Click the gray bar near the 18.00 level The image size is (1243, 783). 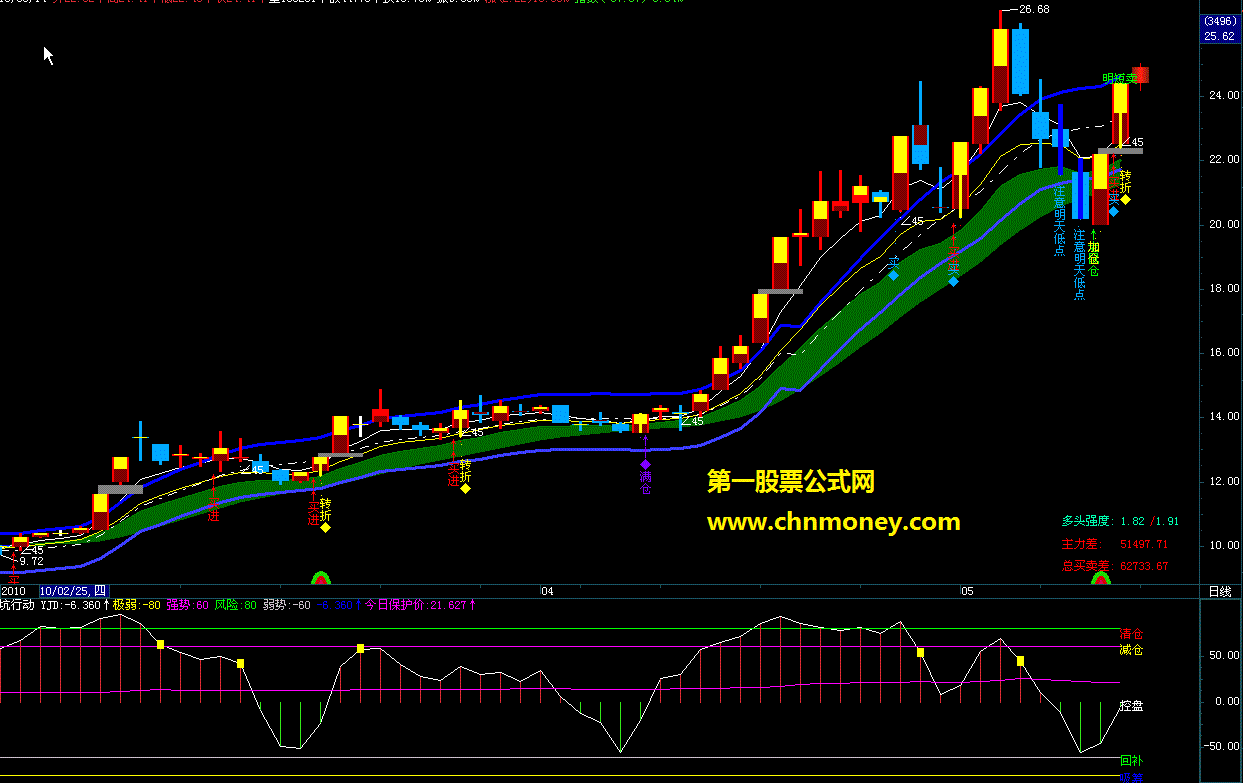click(780, 291)
